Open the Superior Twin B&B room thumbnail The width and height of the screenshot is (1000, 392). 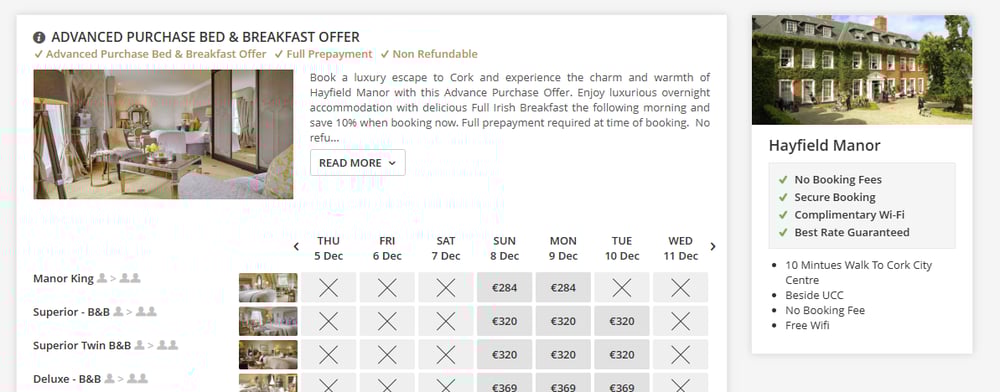268,354
